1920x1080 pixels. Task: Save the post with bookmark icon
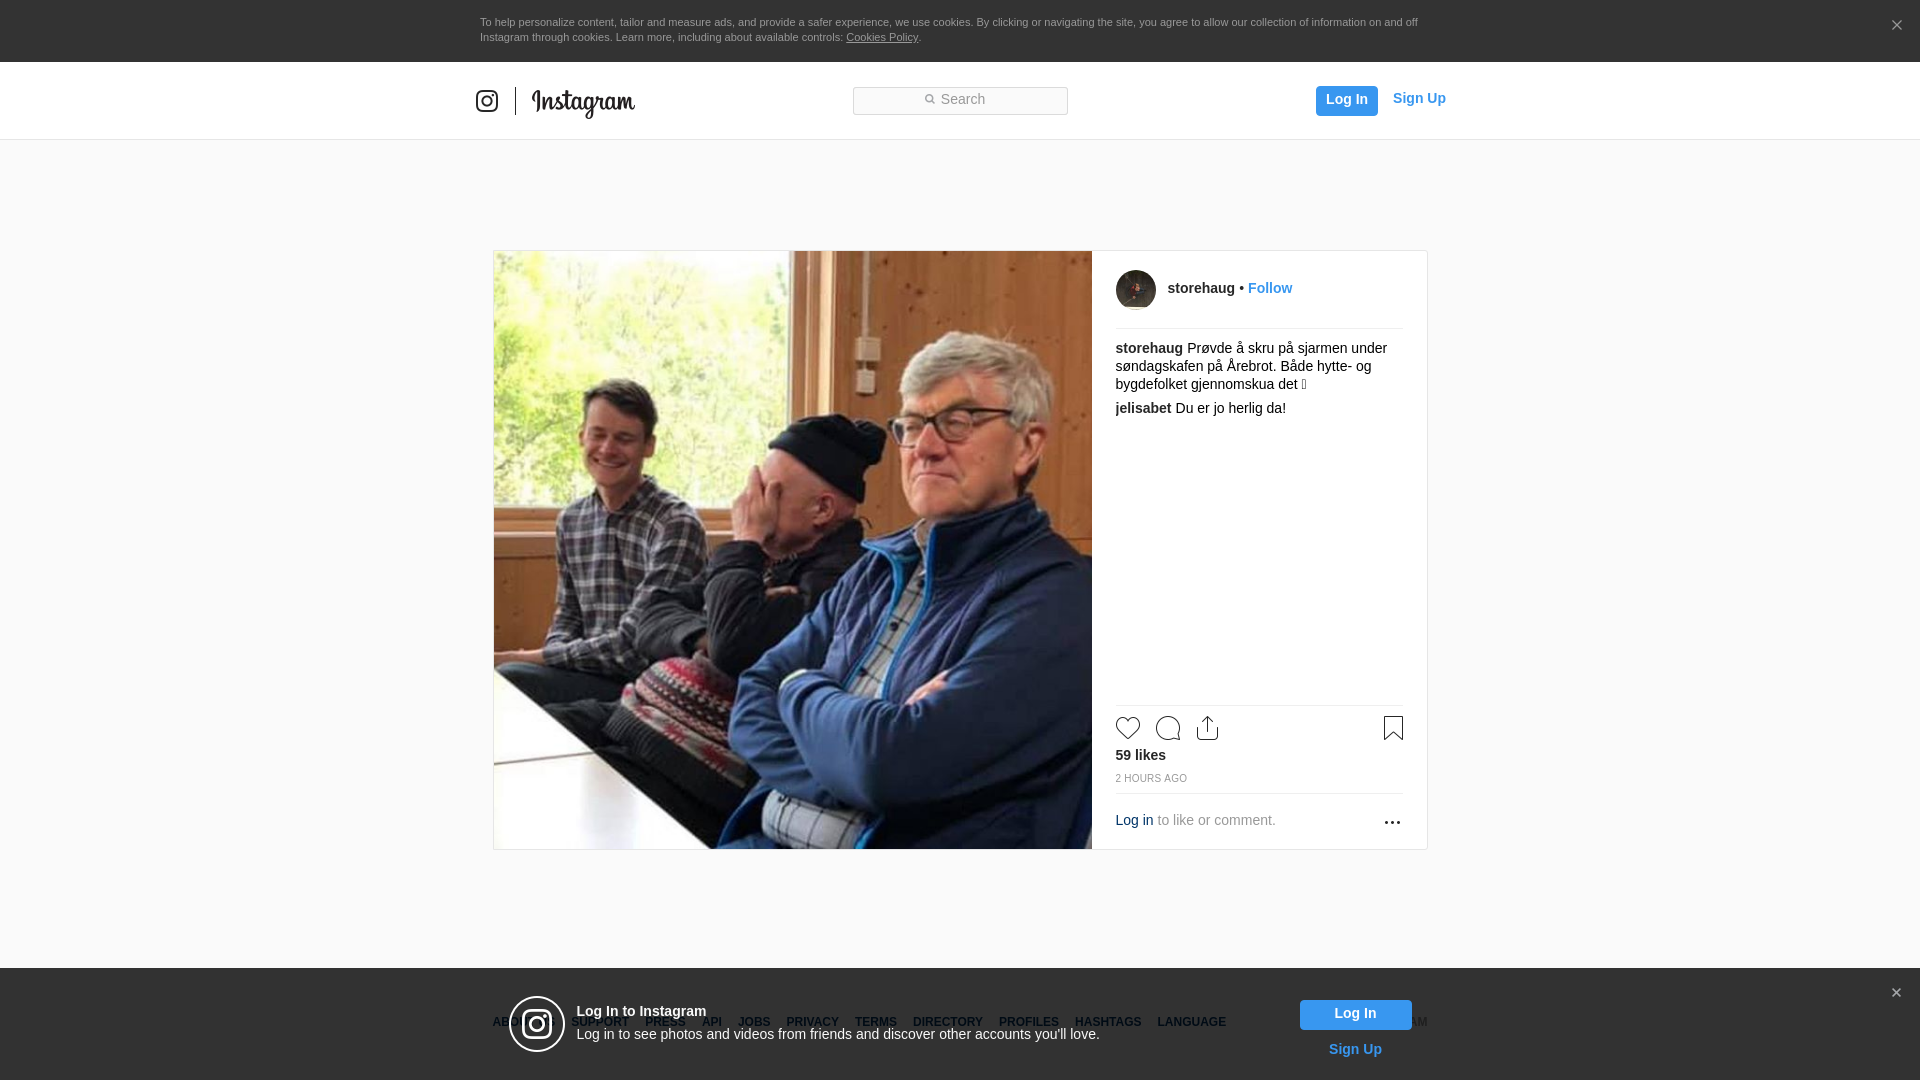[x=1393, y=728]
